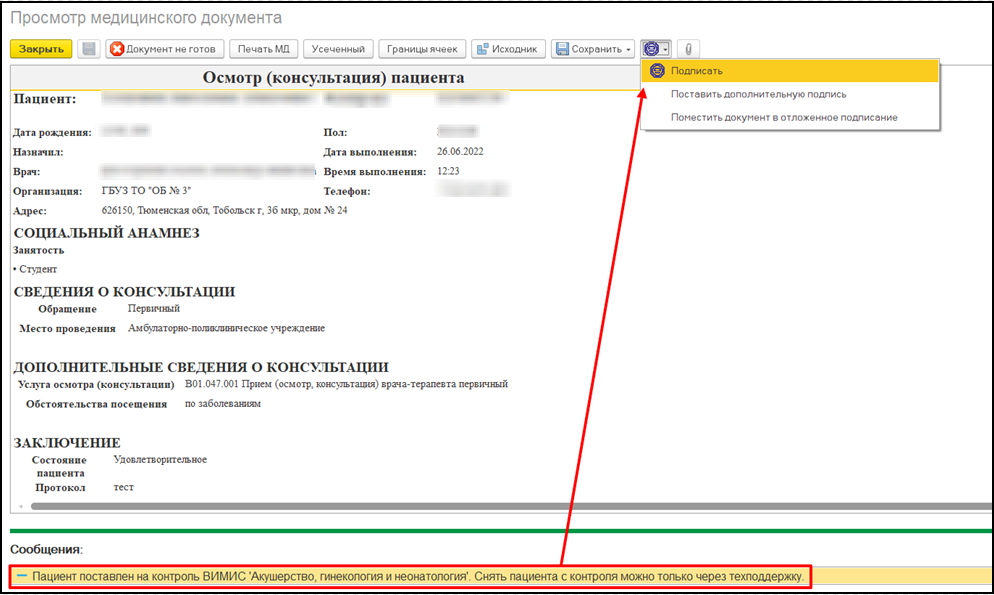
Task: Click the Усеченный toolbar button
Action: (338, 49)
